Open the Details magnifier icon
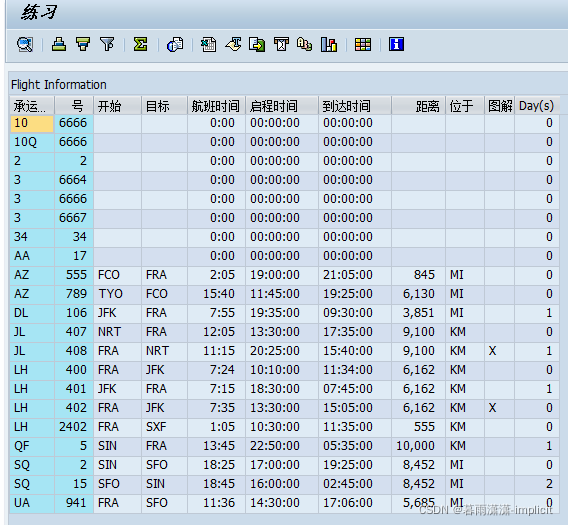 [25, 45]
